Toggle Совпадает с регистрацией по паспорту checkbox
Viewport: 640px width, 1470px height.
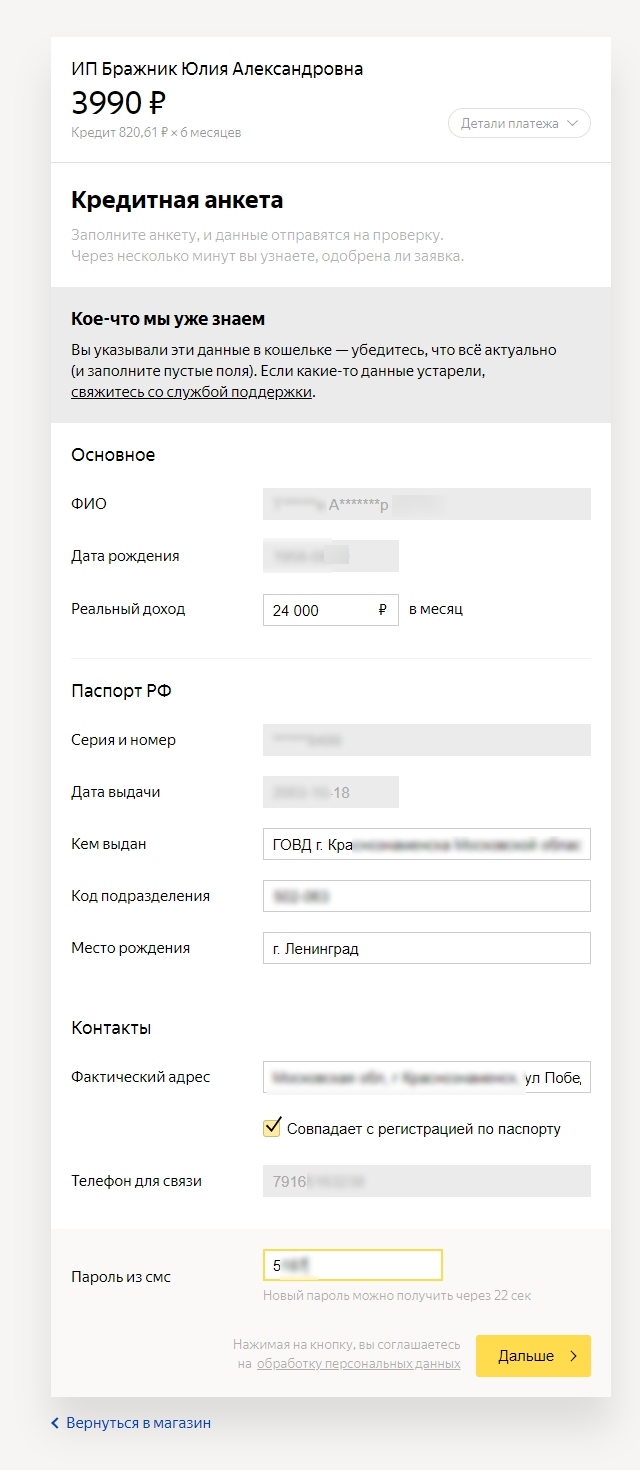click(x=272, y=1128)
